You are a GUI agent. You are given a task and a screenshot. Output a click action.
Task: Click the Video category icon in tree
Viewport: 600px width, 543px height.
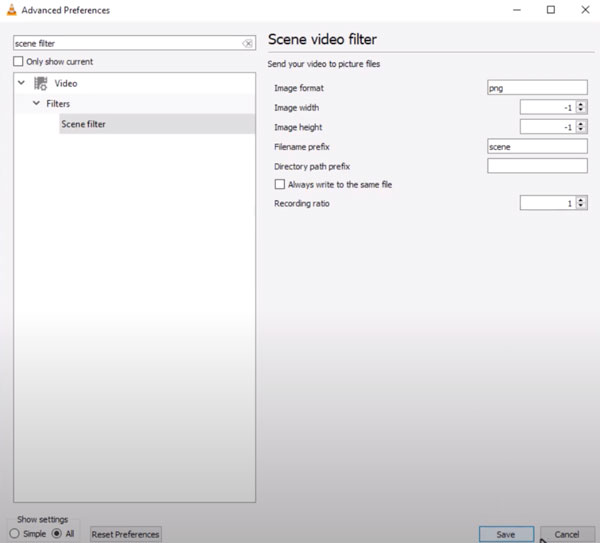click(x=41, y=83)
